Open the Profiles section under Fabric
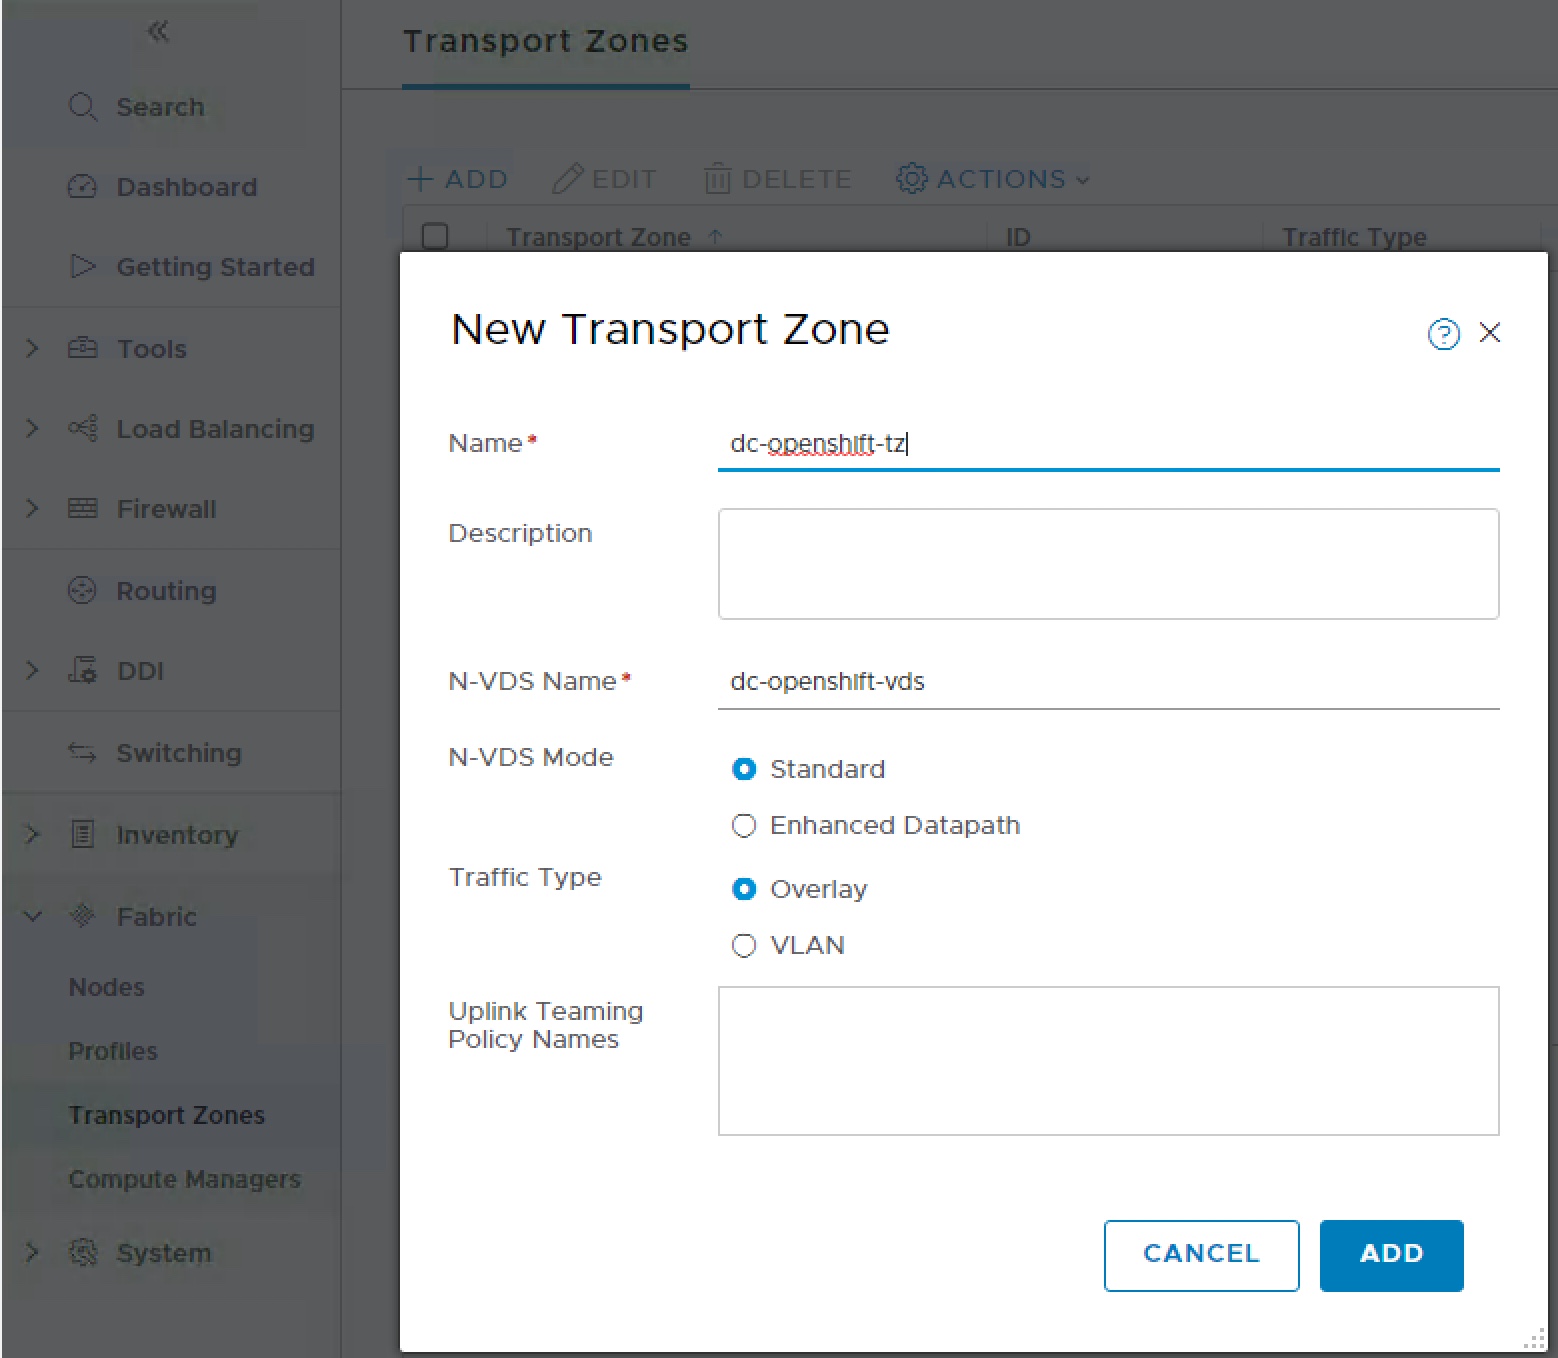Viewport: 1558px width, 1358px height. pos(112,1051)
